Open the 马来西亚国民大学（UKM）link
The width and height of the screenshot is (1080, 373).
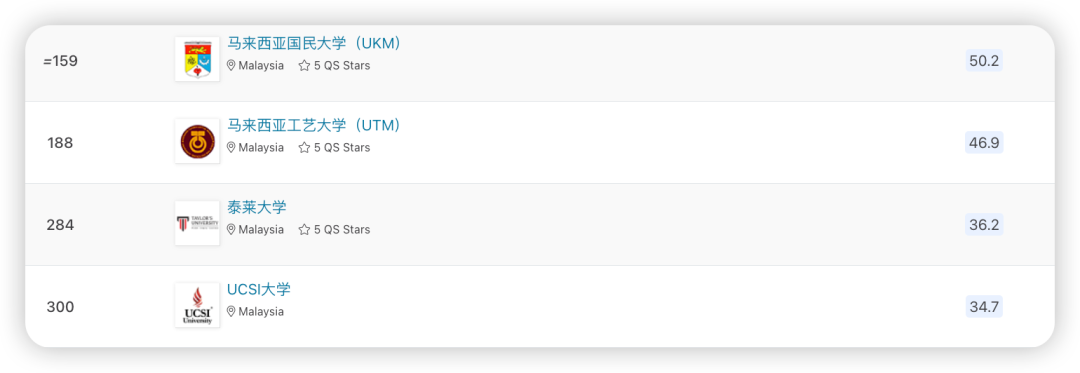coord(314,43)
